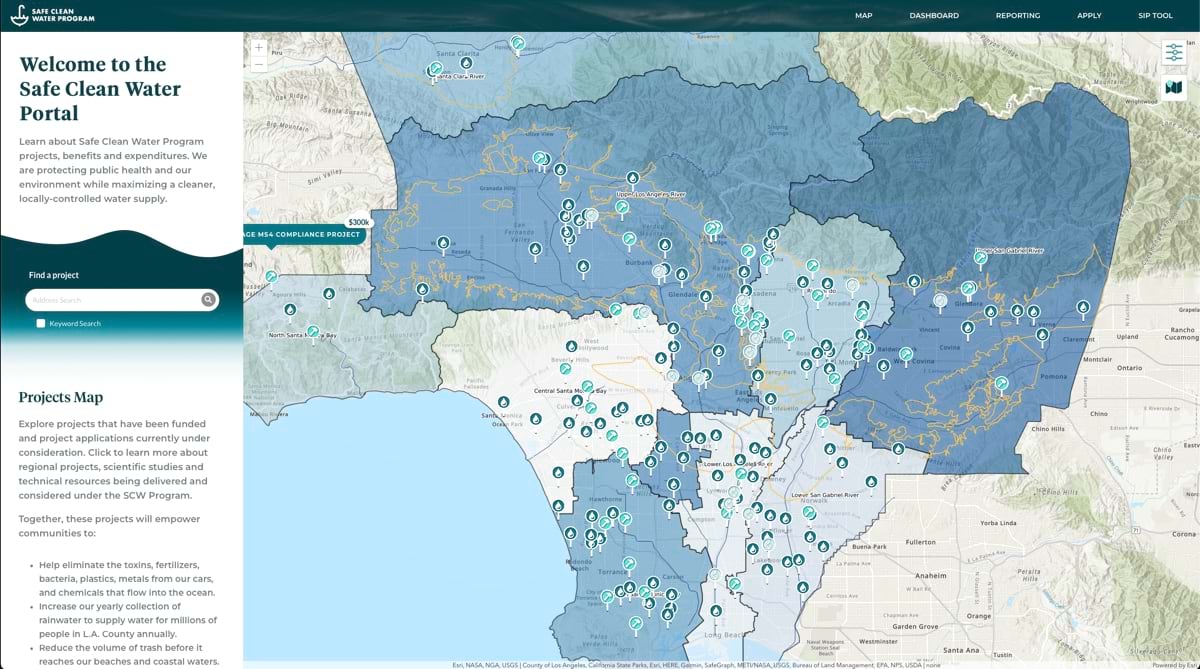1200x669 pixels.
Task: Select water-drop marker west of Chino Hills
Action: (x=899, y=451)
